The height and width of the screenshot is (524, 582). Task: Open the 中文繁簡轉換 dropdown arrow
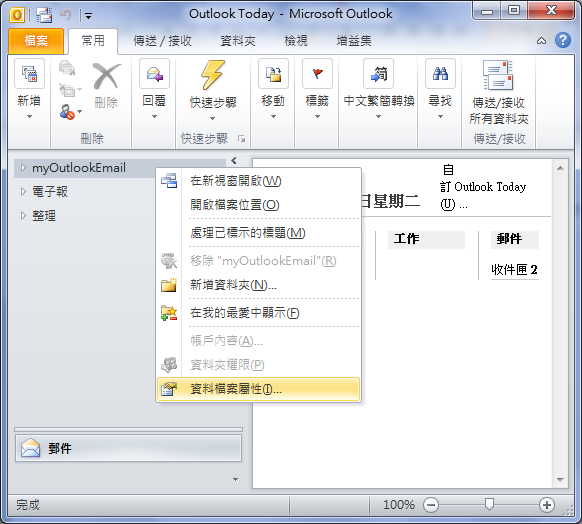tap(379, 117)
